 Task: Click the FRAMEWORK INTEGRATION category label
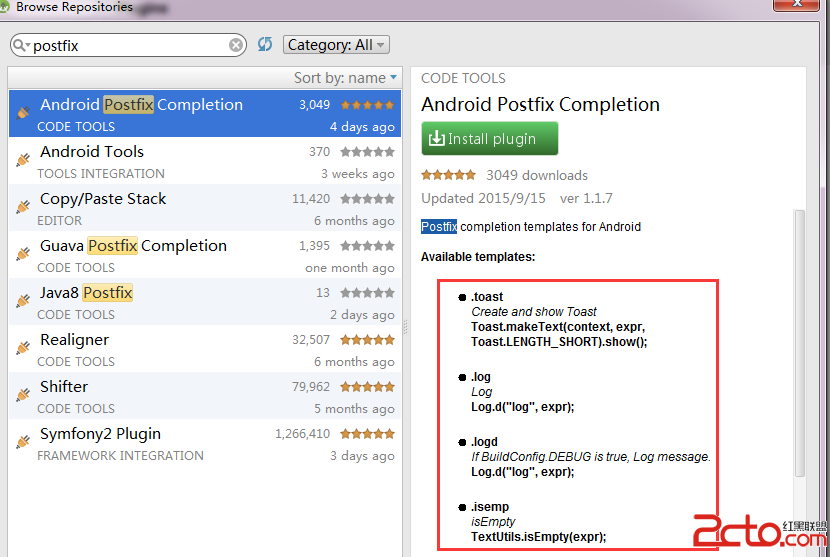click(120, 455)
